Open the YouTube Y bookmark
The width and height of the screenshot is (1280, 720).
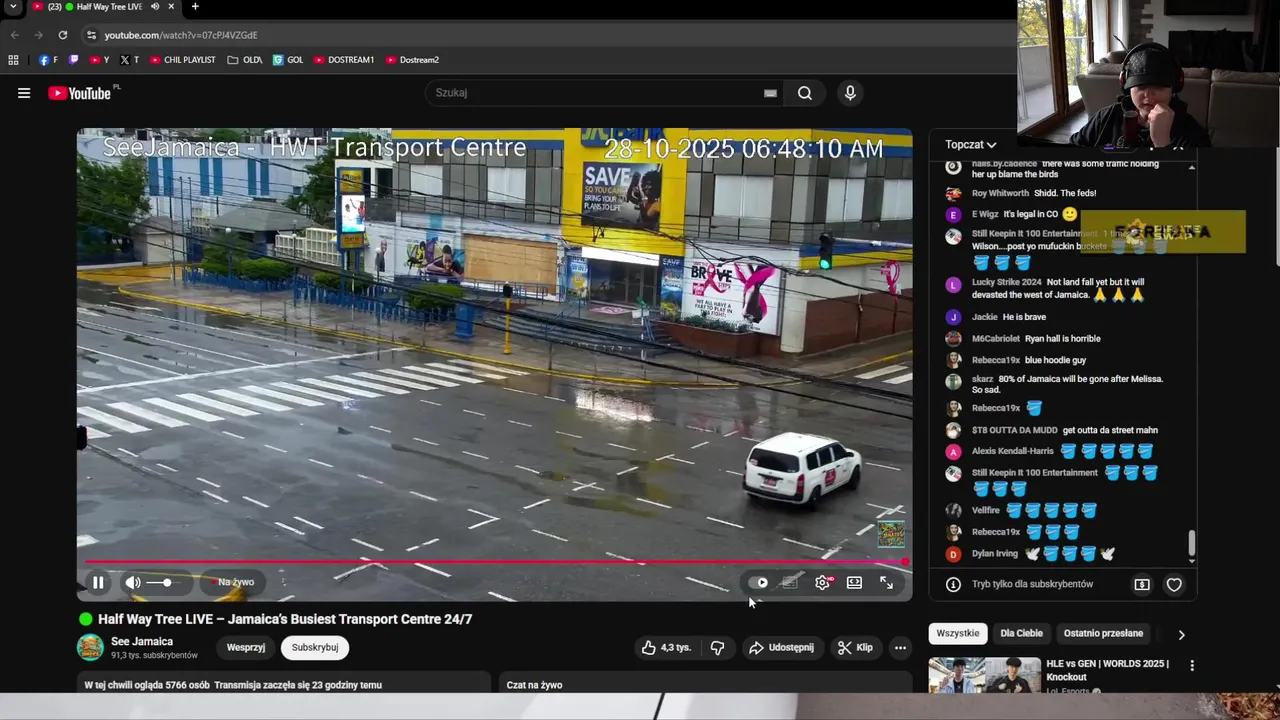(99, 60)
